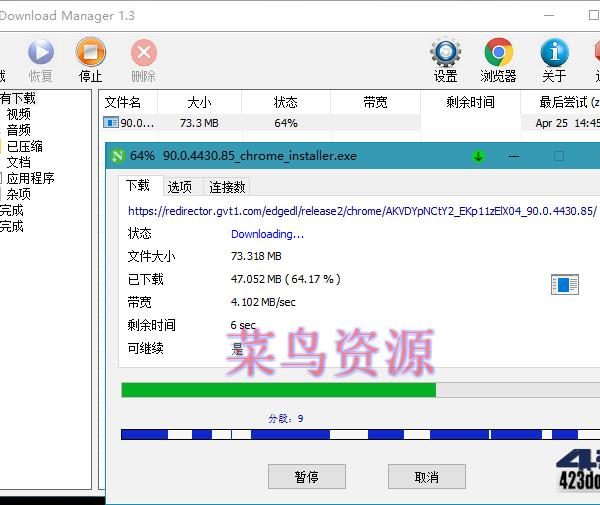Open the 连接数 tab
This screenshot has width=600, height=505.
pos(227,187)
